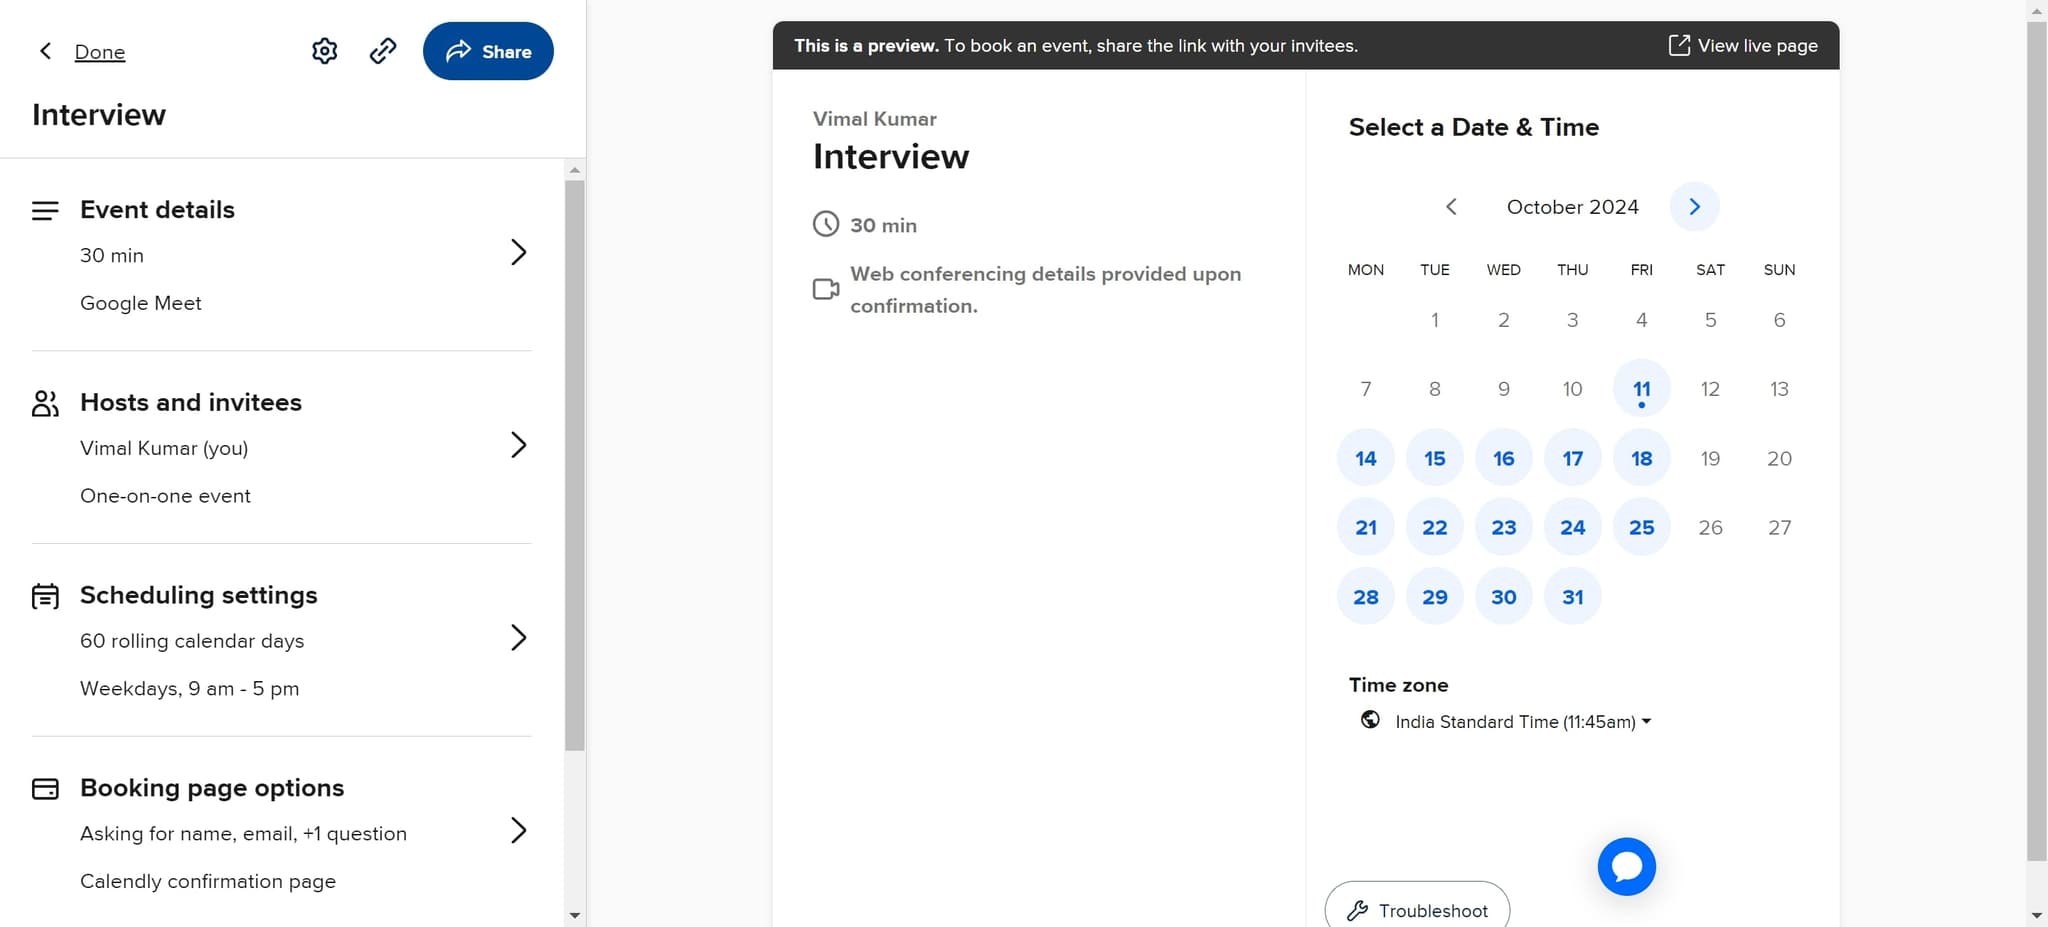Click the Troubleshoot wrench icon
2048x927 pixels.
1360,910
